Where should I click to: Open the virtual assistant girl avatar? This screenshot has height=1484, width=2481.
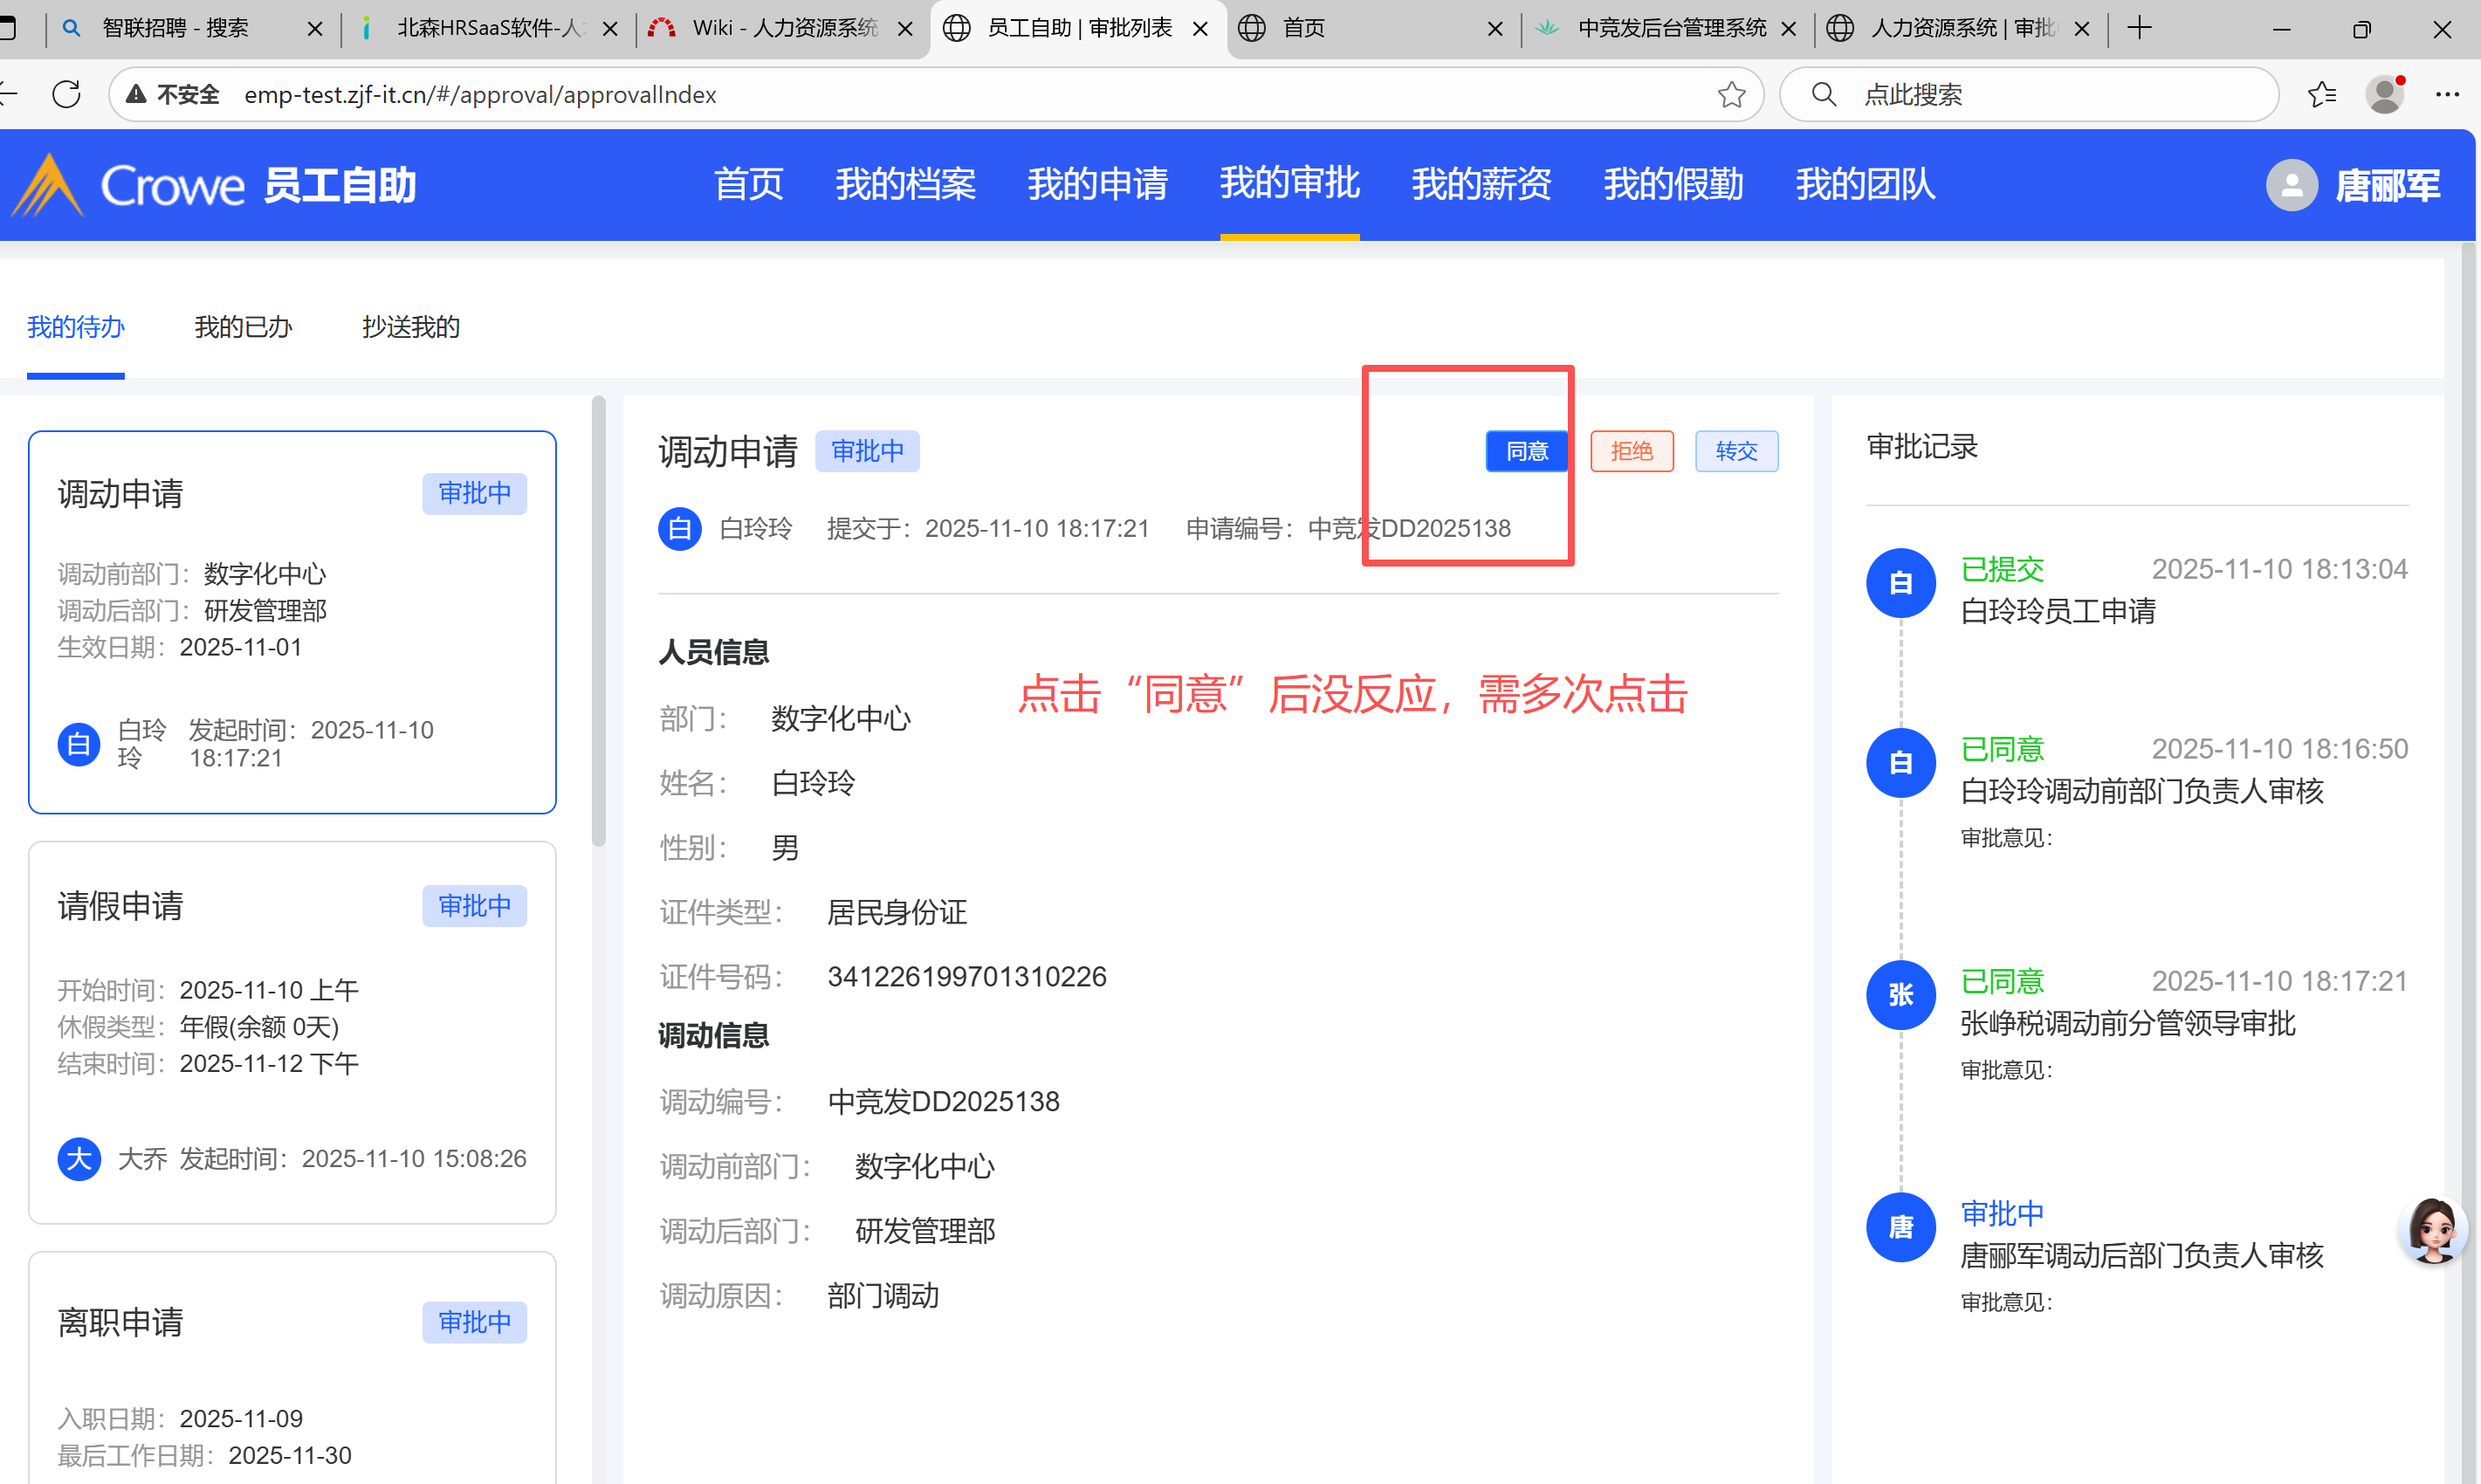pyautogui.click(x=2432, y=1229)
